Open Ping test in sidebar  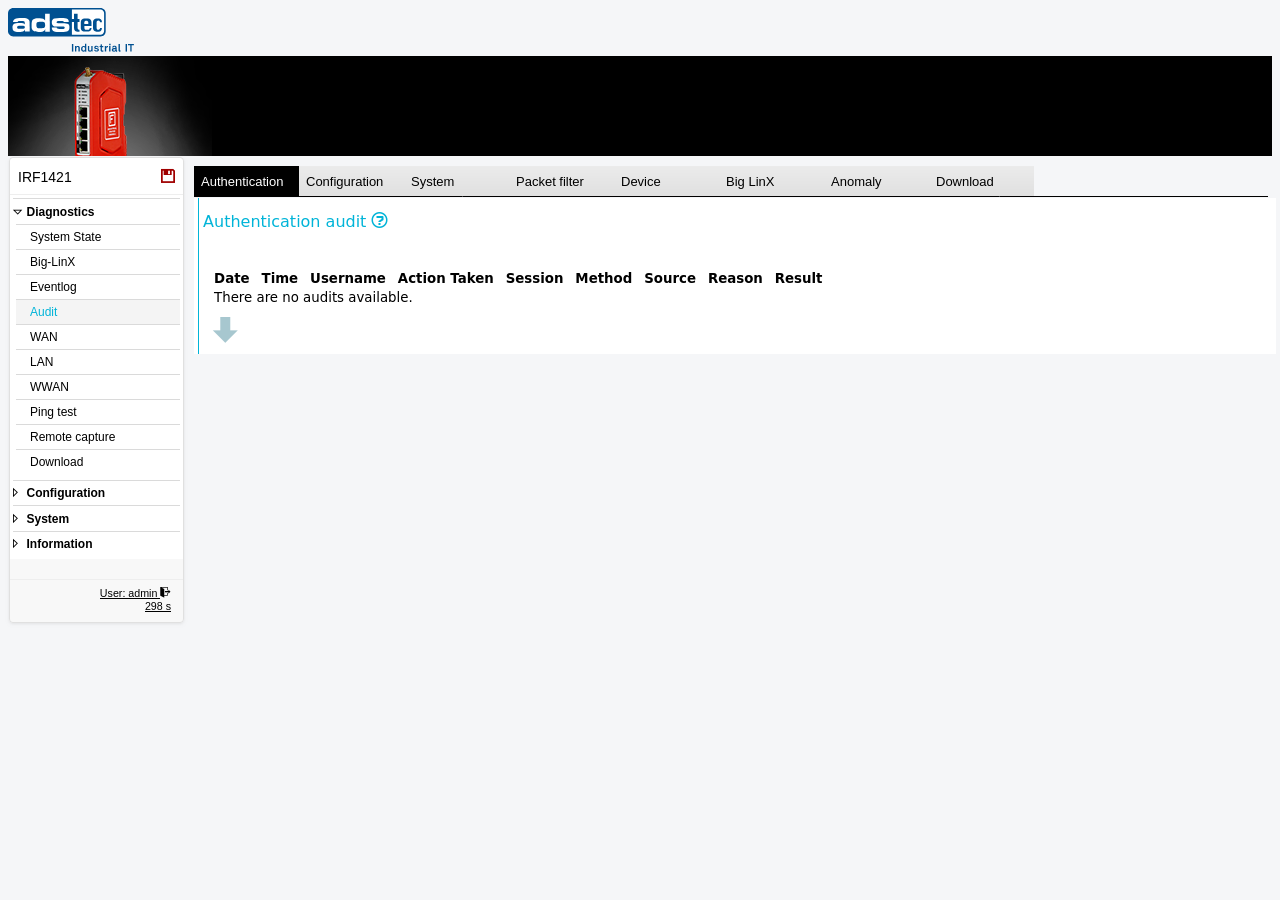[x=98, y=412]
